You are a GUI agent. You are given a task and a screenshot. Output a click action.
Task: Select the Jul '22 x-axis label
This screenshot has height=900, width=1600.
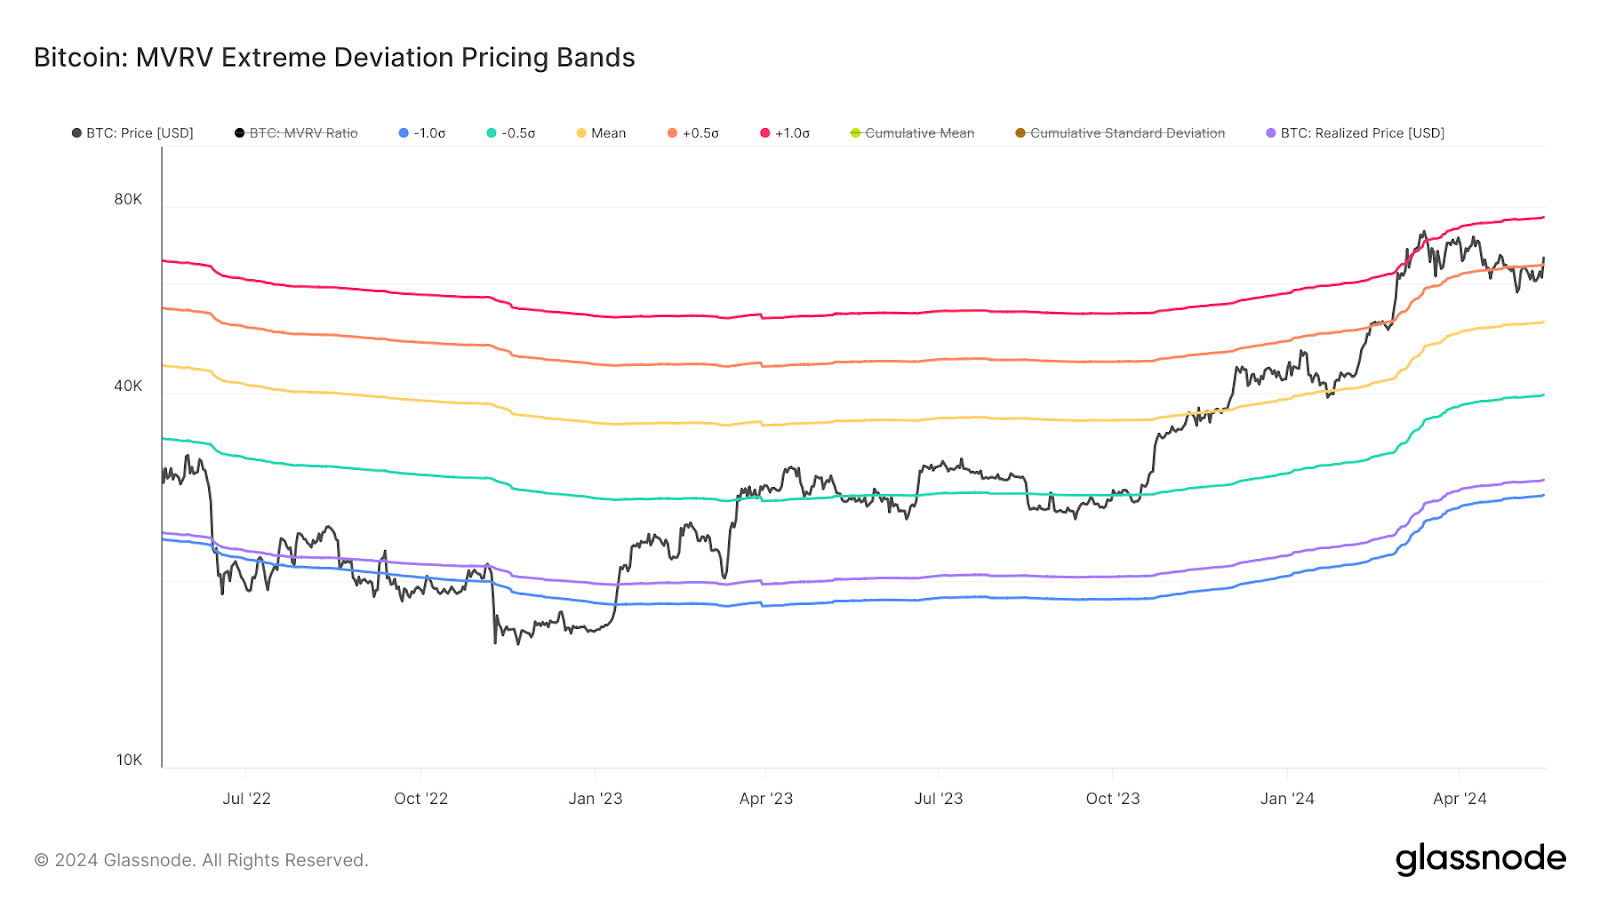click(246, 798)
